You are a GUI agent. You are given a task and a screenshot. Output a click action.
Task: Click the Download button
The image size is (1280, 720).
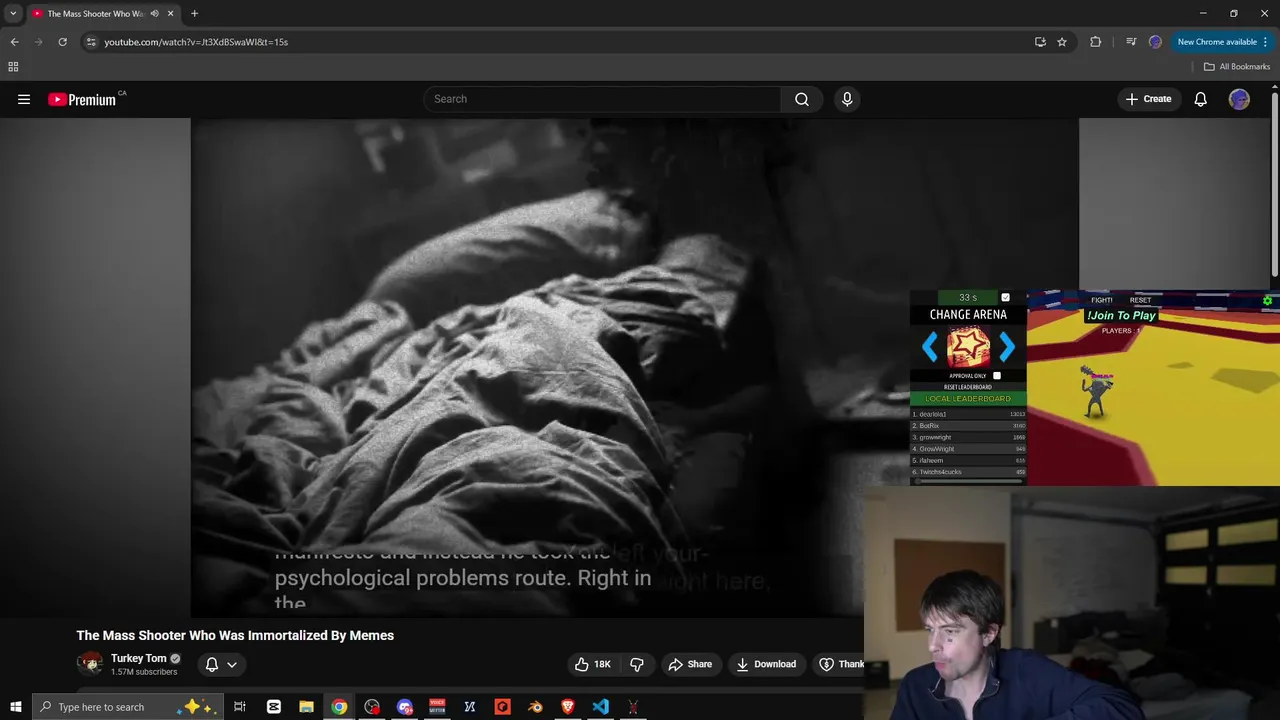coord(766,664)
